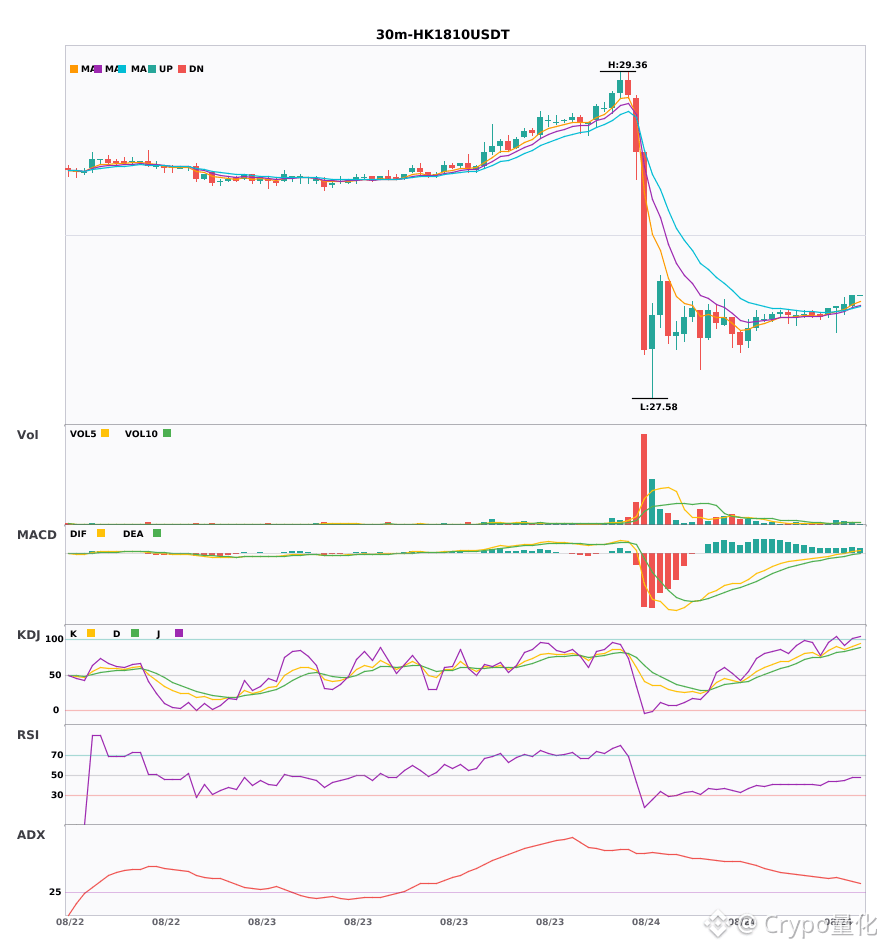The height and width of the screenshot is (950, 885).
Task: Click the 30 axis value in RSI panel
Action: point(57,795)
